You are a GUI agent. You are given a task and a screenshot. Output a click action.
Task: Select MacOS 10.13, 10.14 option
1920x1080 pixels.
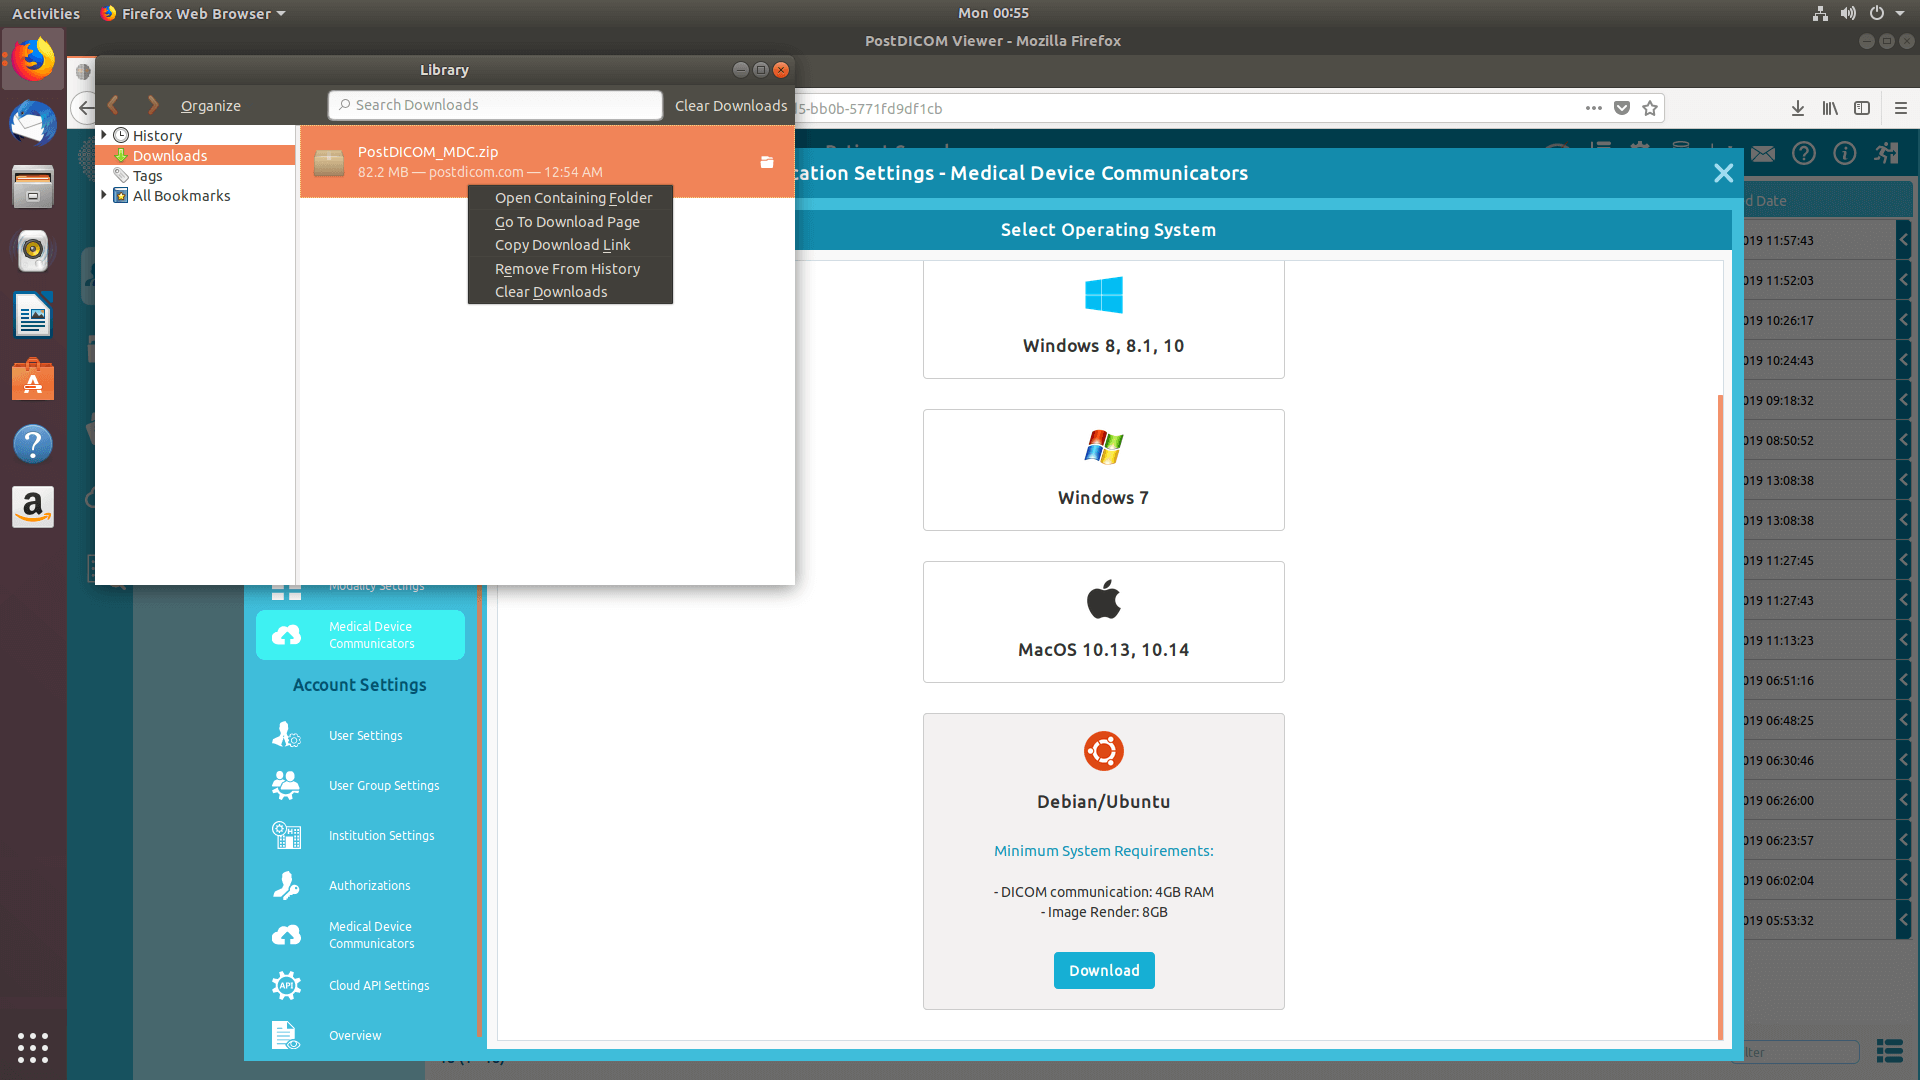pos(1104,620)
